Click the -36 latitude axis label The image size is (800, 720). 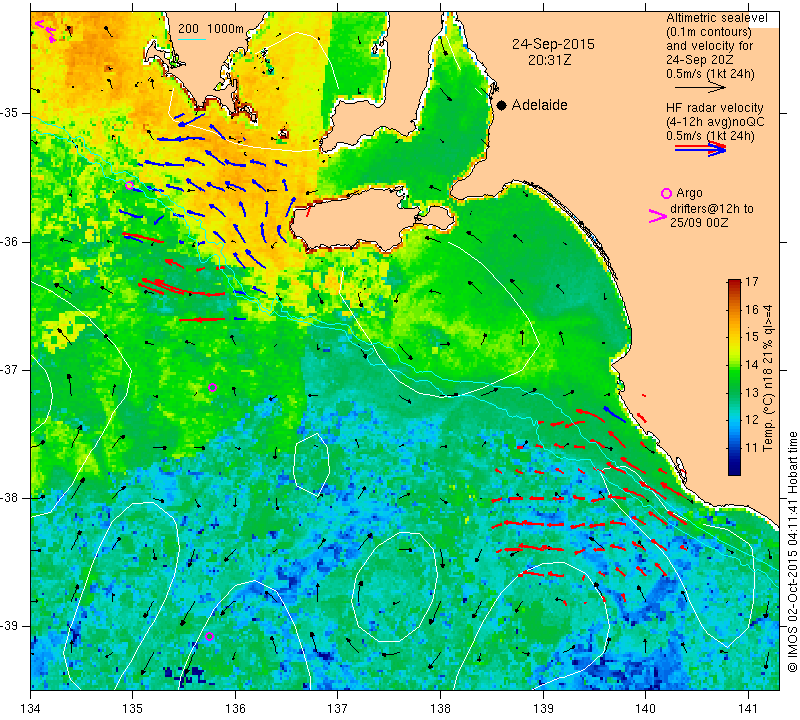coord(9,241)
